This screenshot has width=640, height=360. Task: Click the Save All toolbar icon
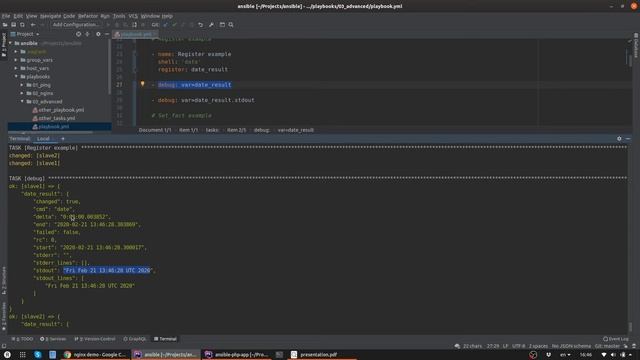pyautogui.click(x=13, y=25)
